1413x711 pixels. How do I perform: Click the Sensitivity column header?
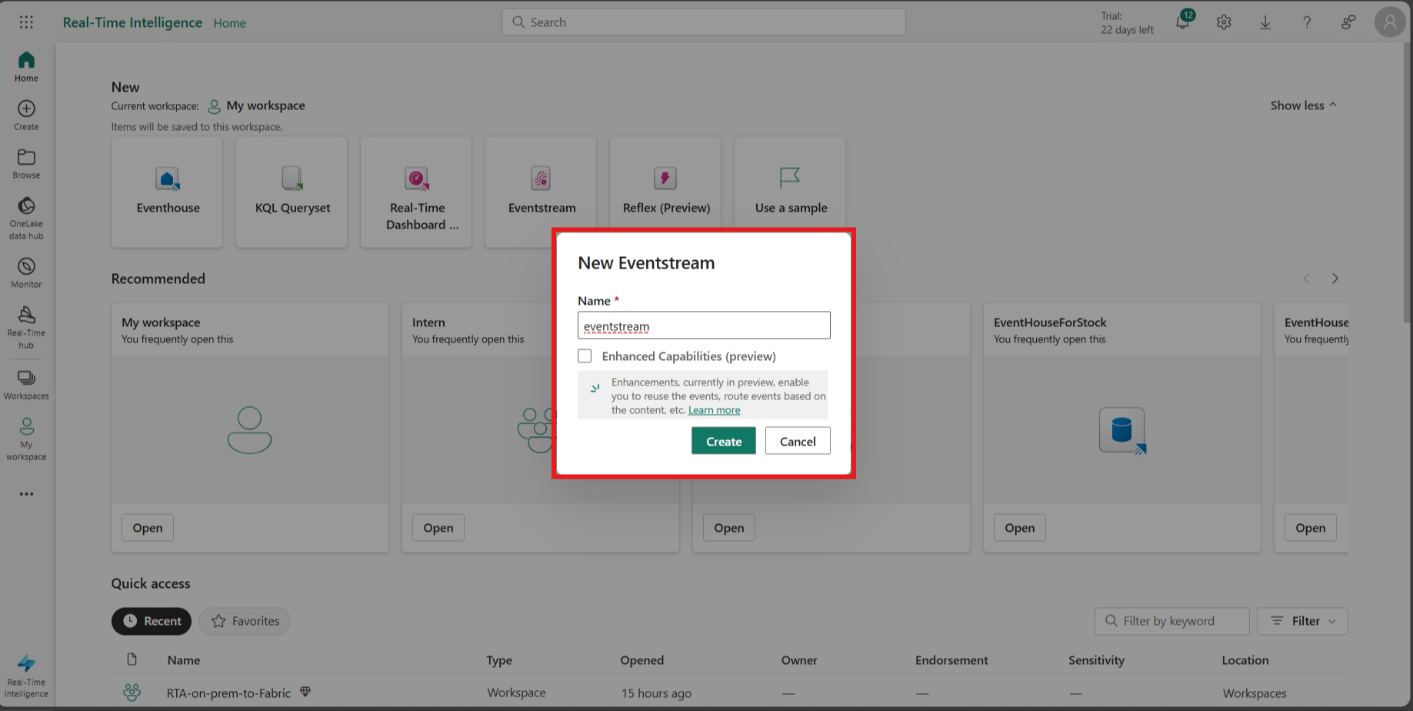1096,660
